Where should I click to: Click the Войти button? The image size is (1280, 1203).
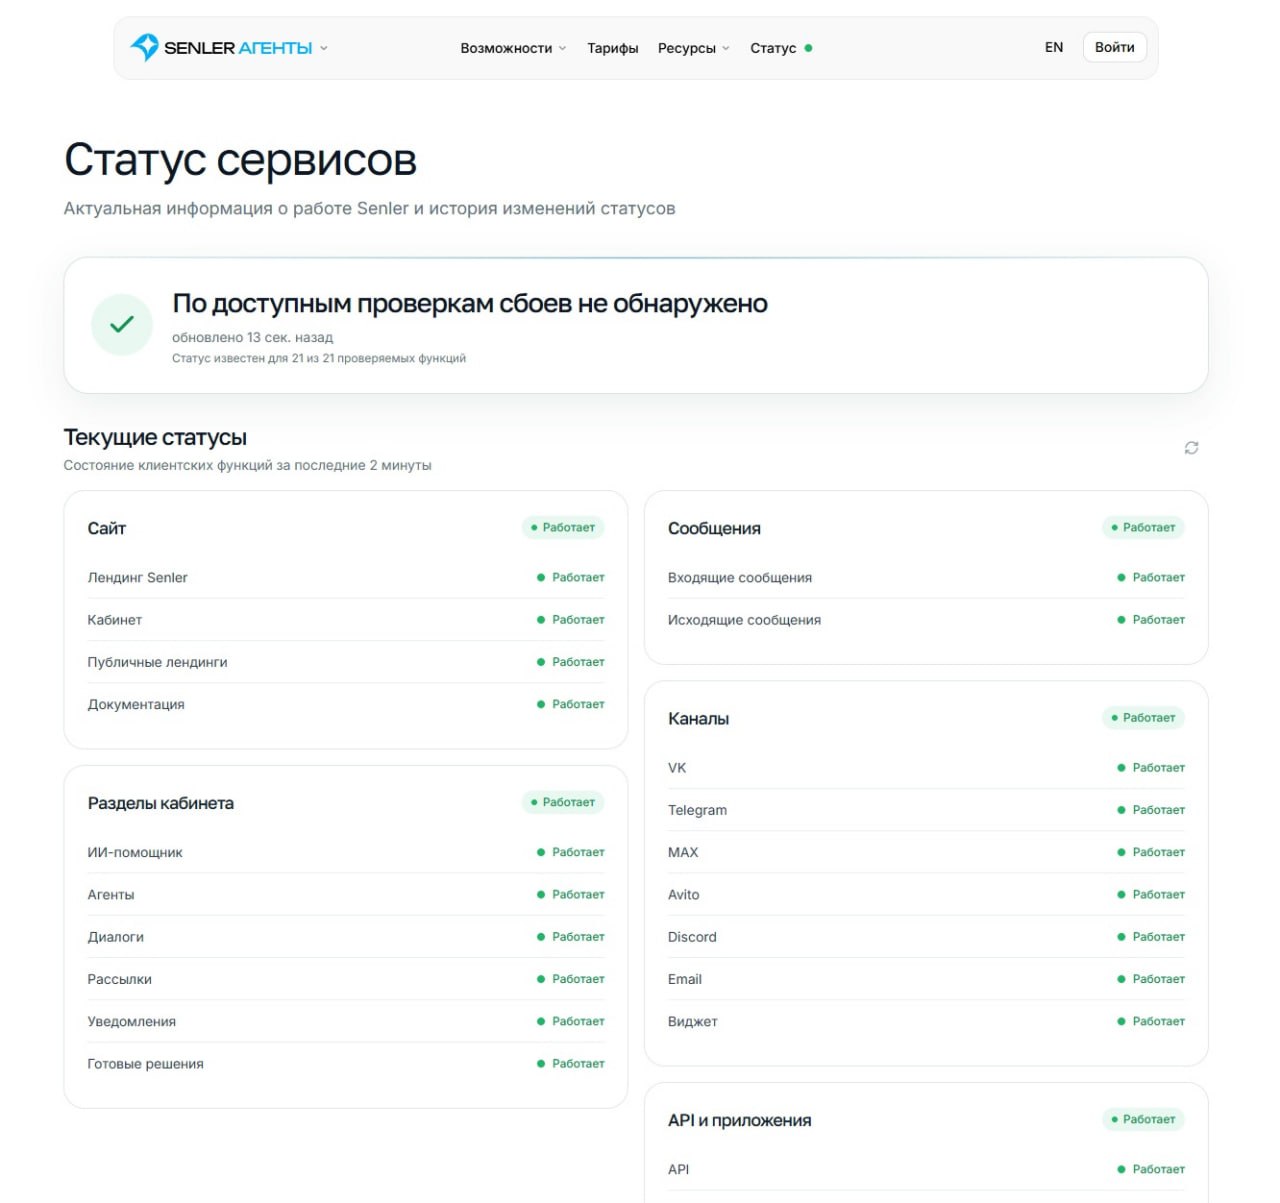pos(1115,47)
